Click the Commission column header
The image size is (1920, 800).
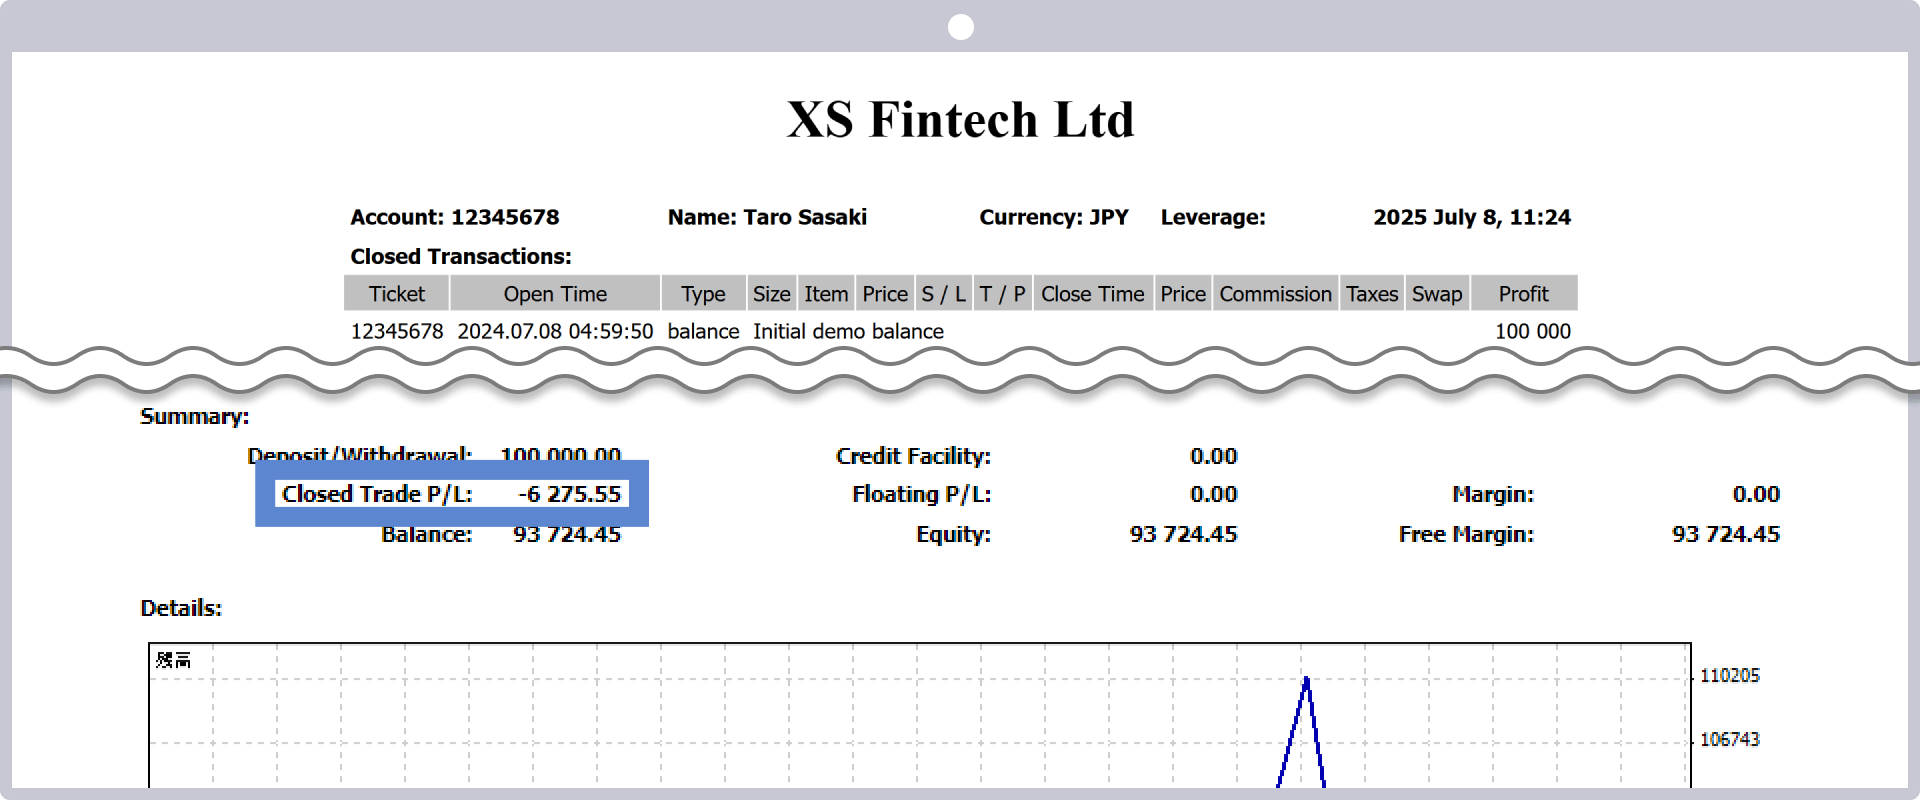pos(1275,294)
